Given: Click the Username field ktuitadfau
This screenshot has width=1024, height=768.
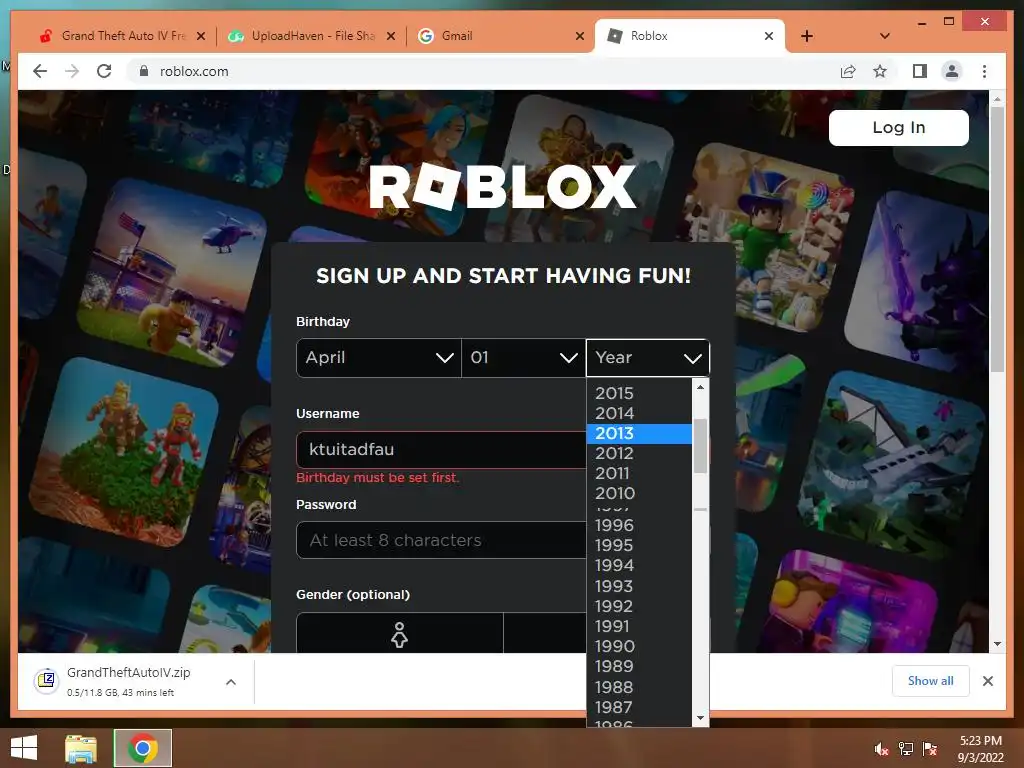Looking at the screenshot, I should click(441, 450).
